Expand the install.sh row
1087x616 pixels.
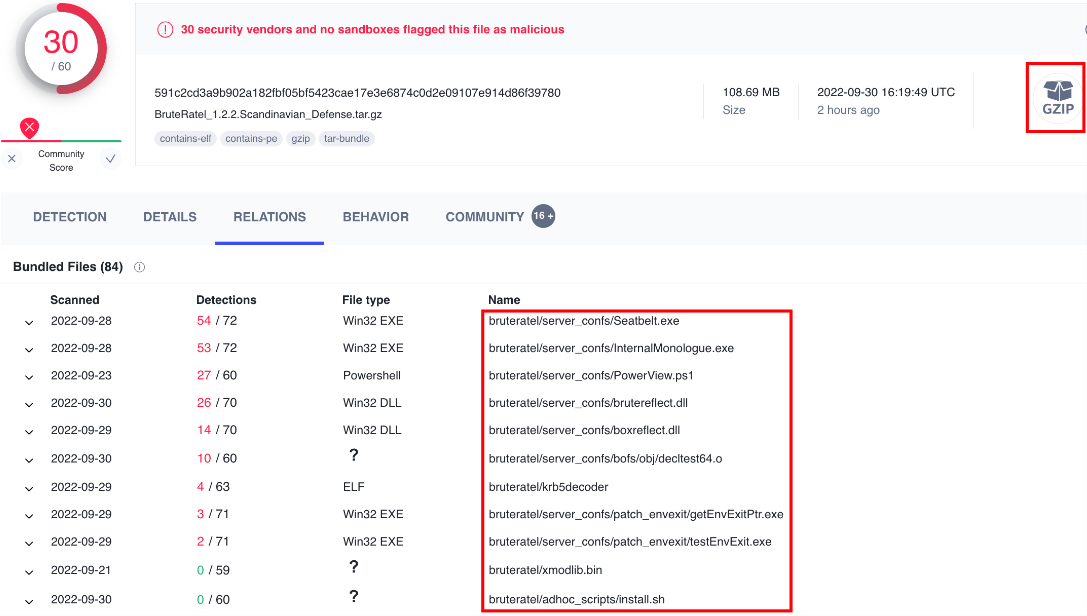[29, 601]
